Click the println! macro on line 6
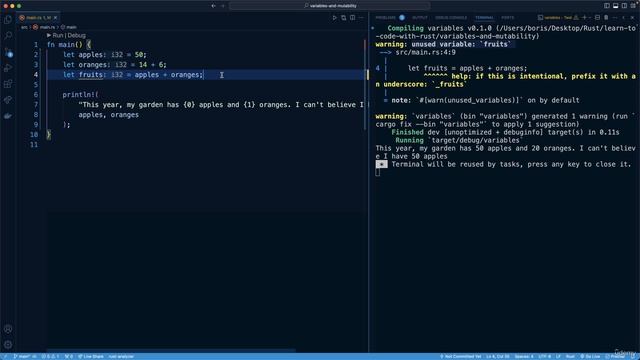The height and width of the screenshot is (360, 640). (78, 95)
